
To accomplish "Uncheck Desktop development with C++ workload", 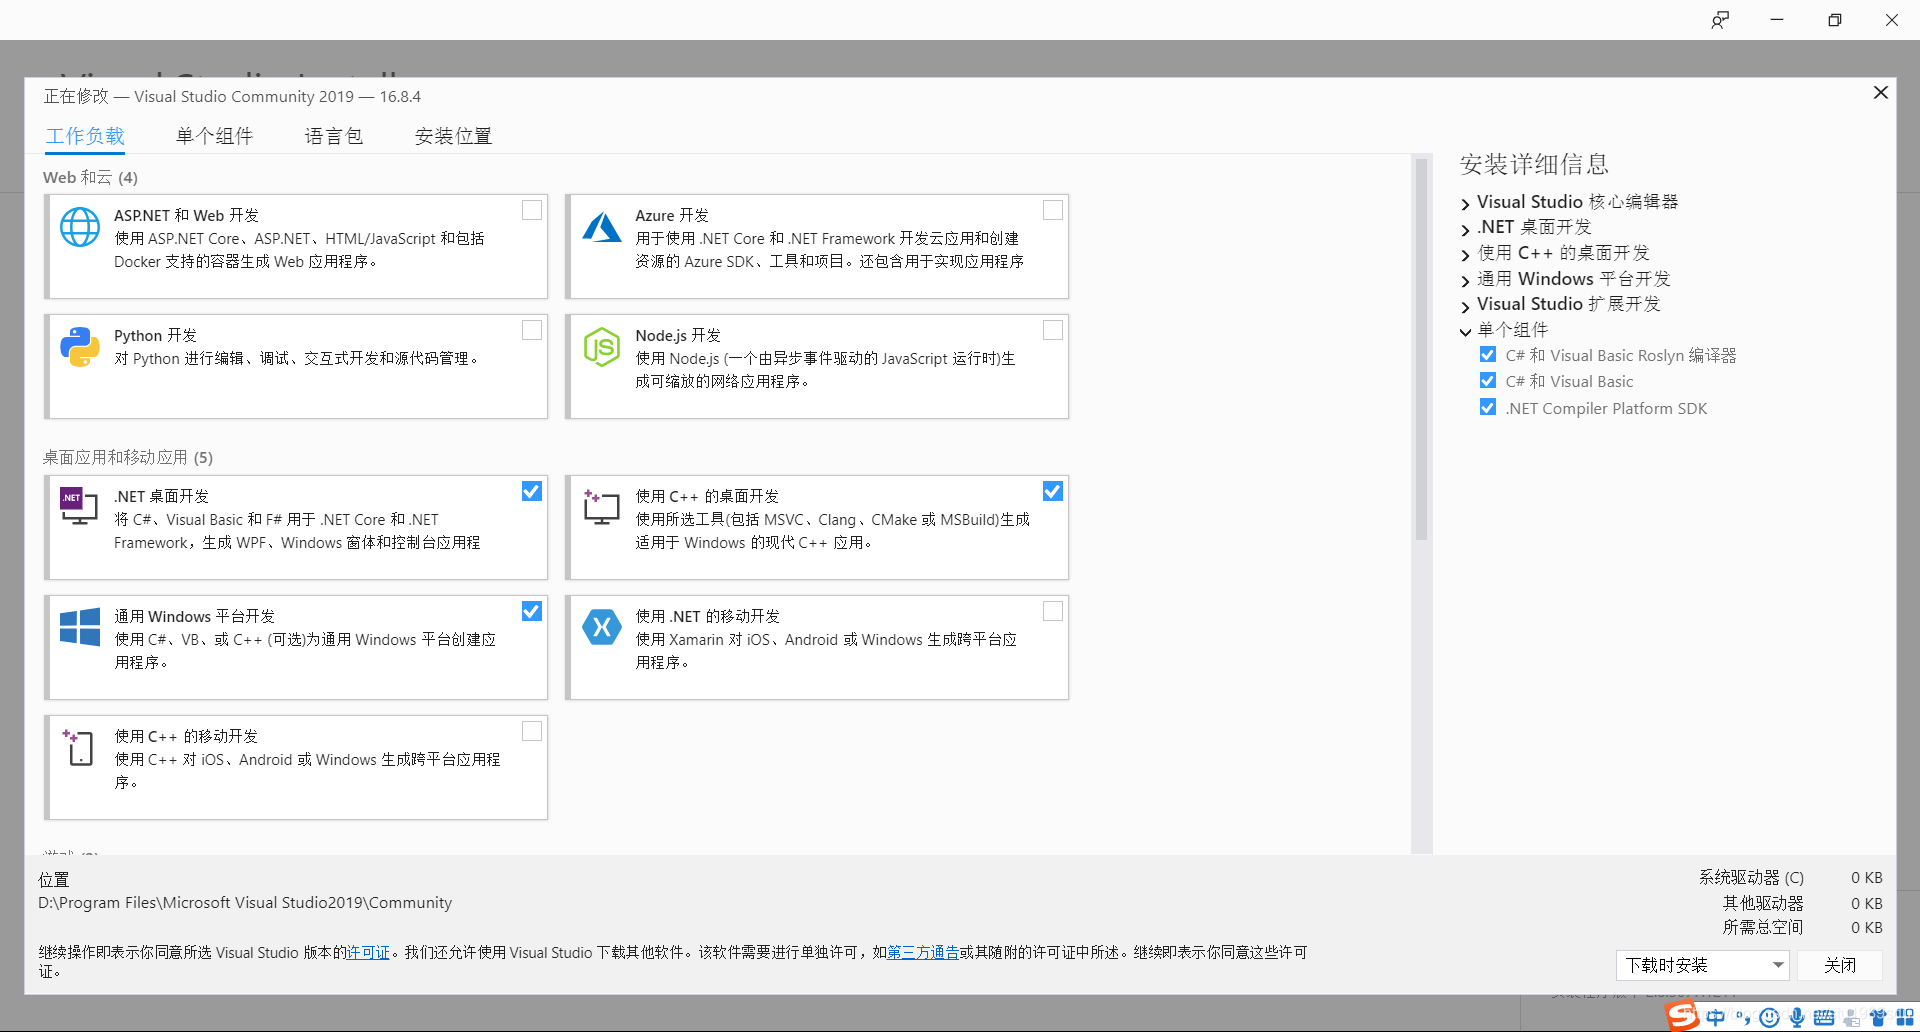I will (1053, 491).
